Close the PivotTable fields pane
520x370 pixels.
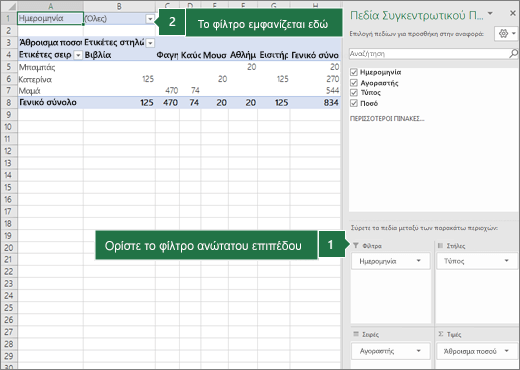(x=513, y=13)
